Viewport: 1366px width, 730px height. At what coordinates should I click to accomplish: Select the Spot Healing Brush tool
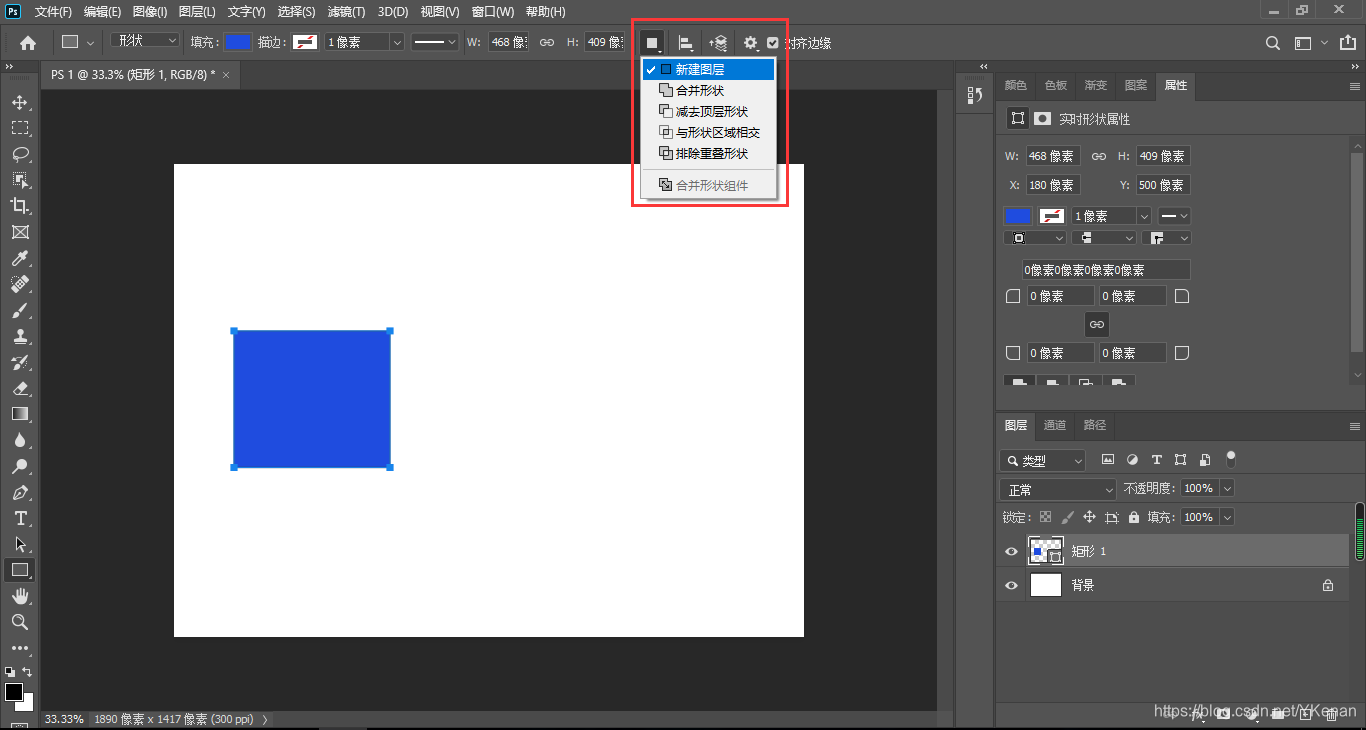[19, 284]
